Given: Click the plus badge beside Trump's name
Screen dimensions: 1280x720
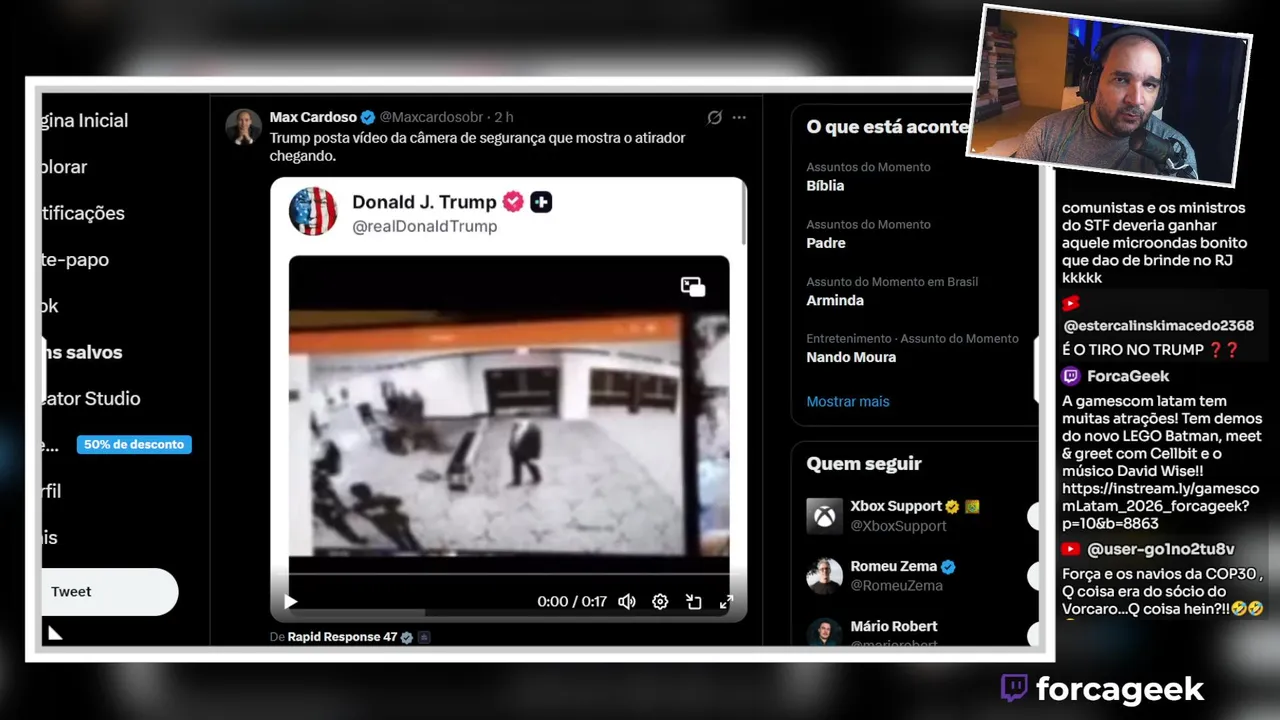Looking at the screenshot, I should (x=541, y=202).
